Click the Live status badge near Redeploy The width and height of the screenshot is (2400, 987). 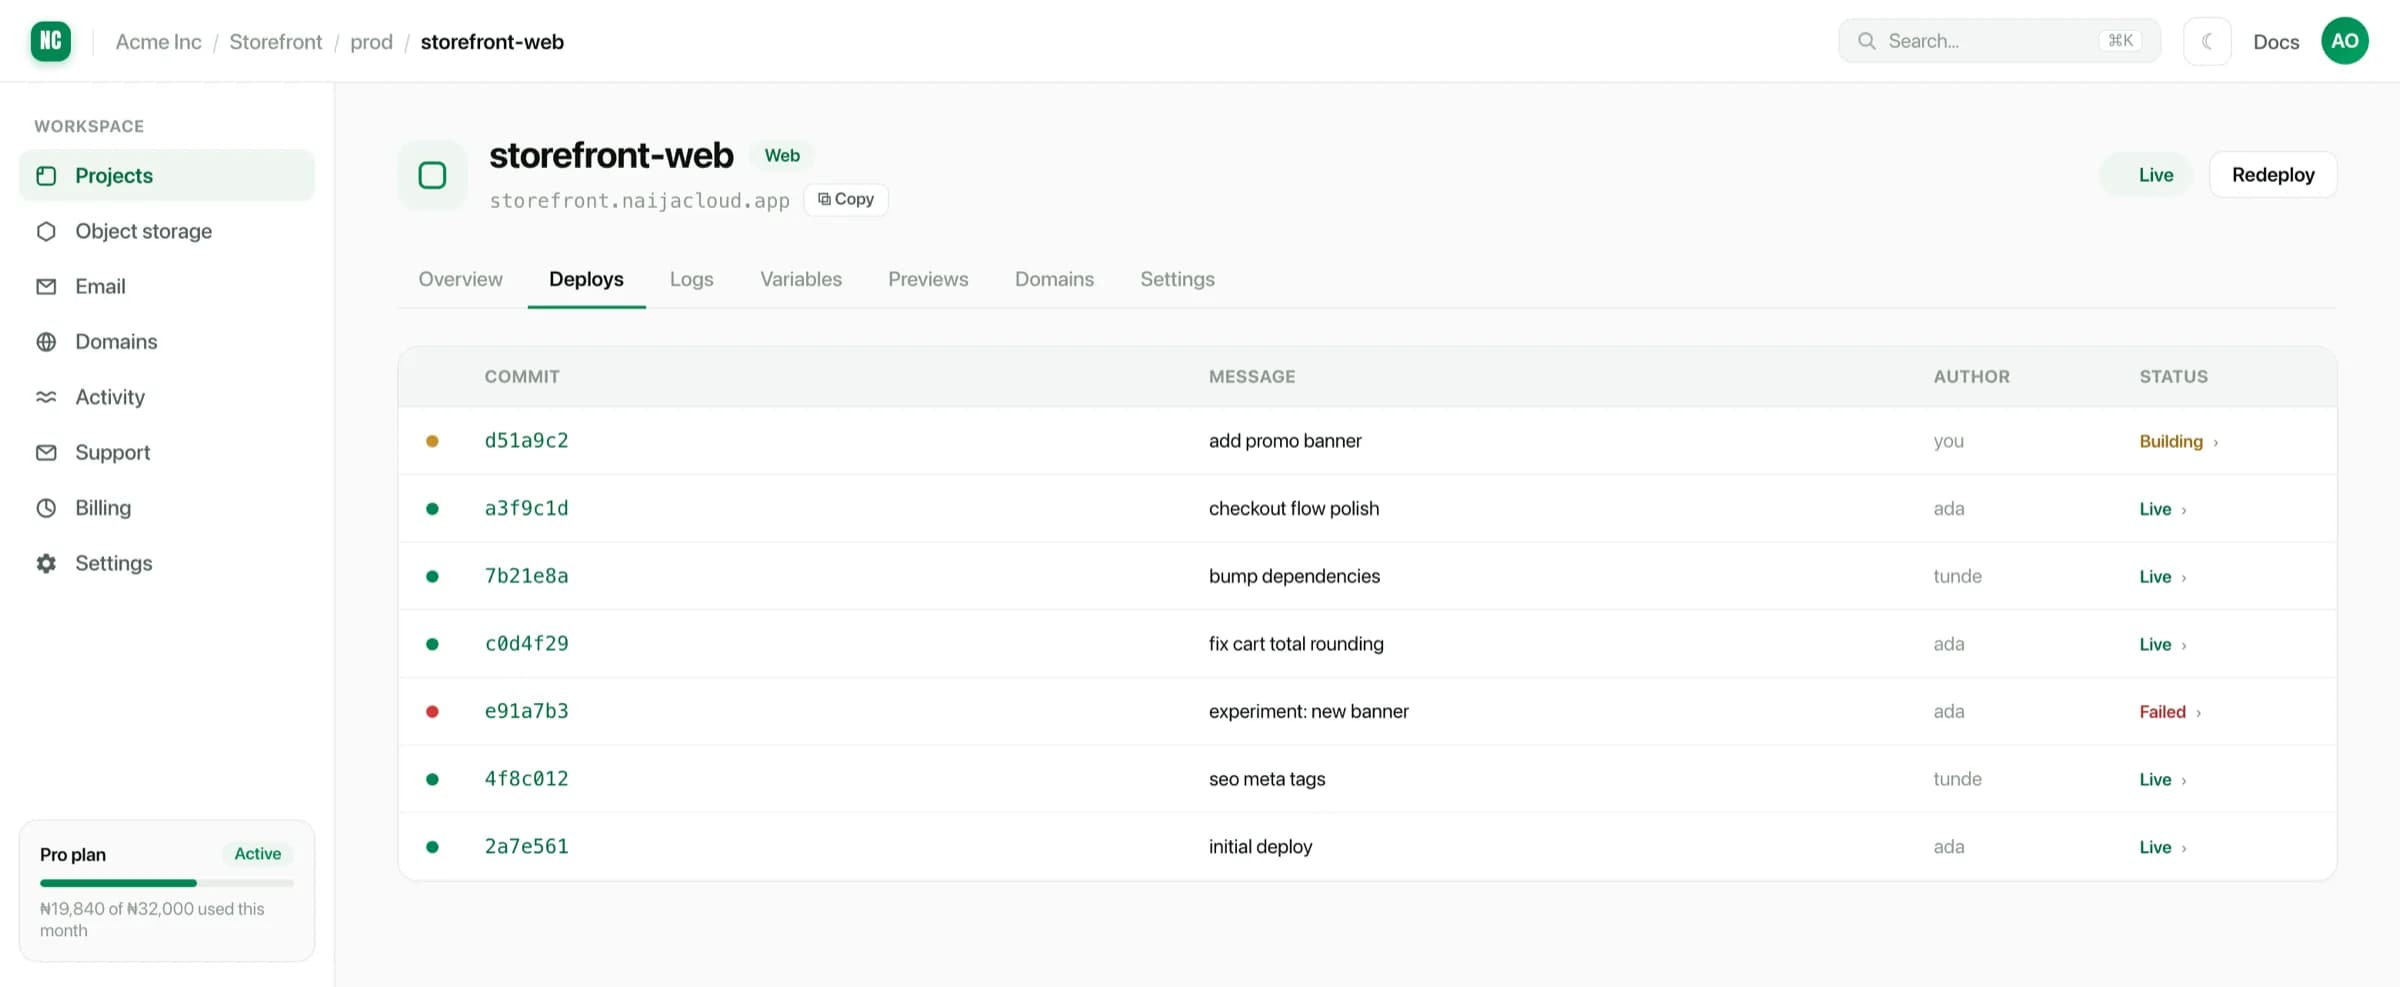click(x=2146, y=175)
